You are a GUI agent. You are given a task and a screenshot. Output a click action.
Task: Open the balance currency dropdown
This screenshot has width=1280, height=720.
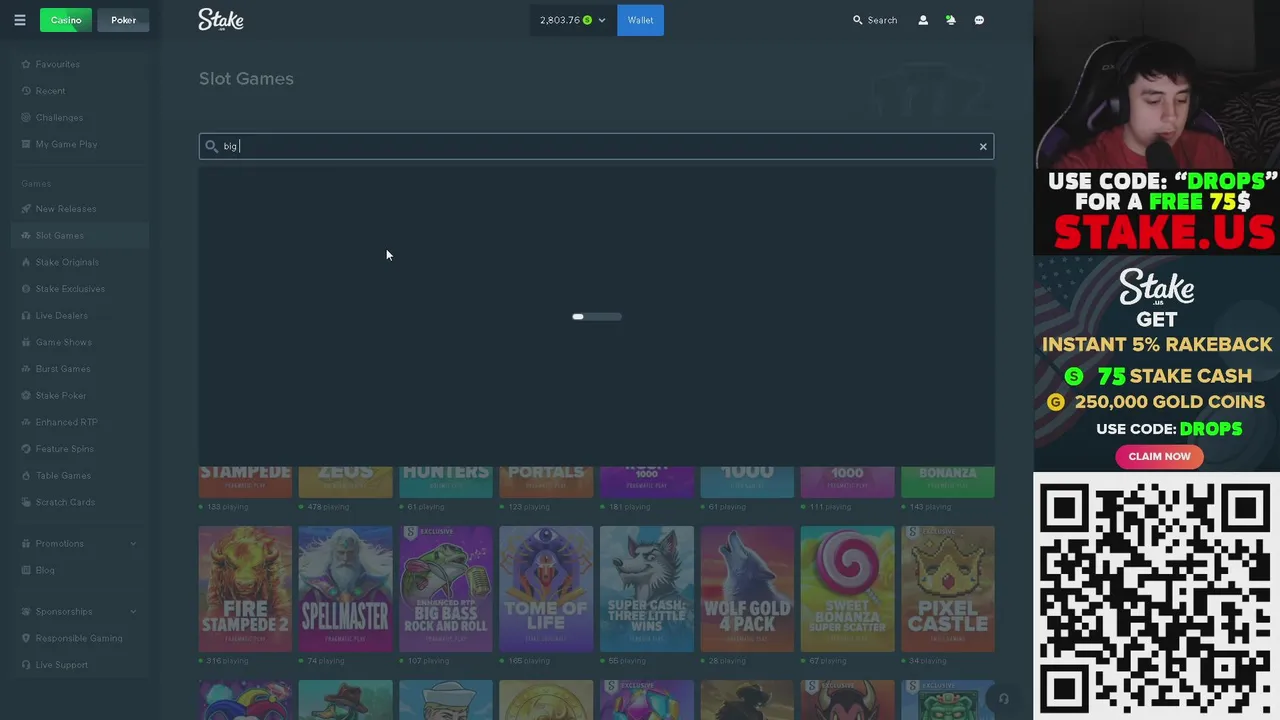573,20
